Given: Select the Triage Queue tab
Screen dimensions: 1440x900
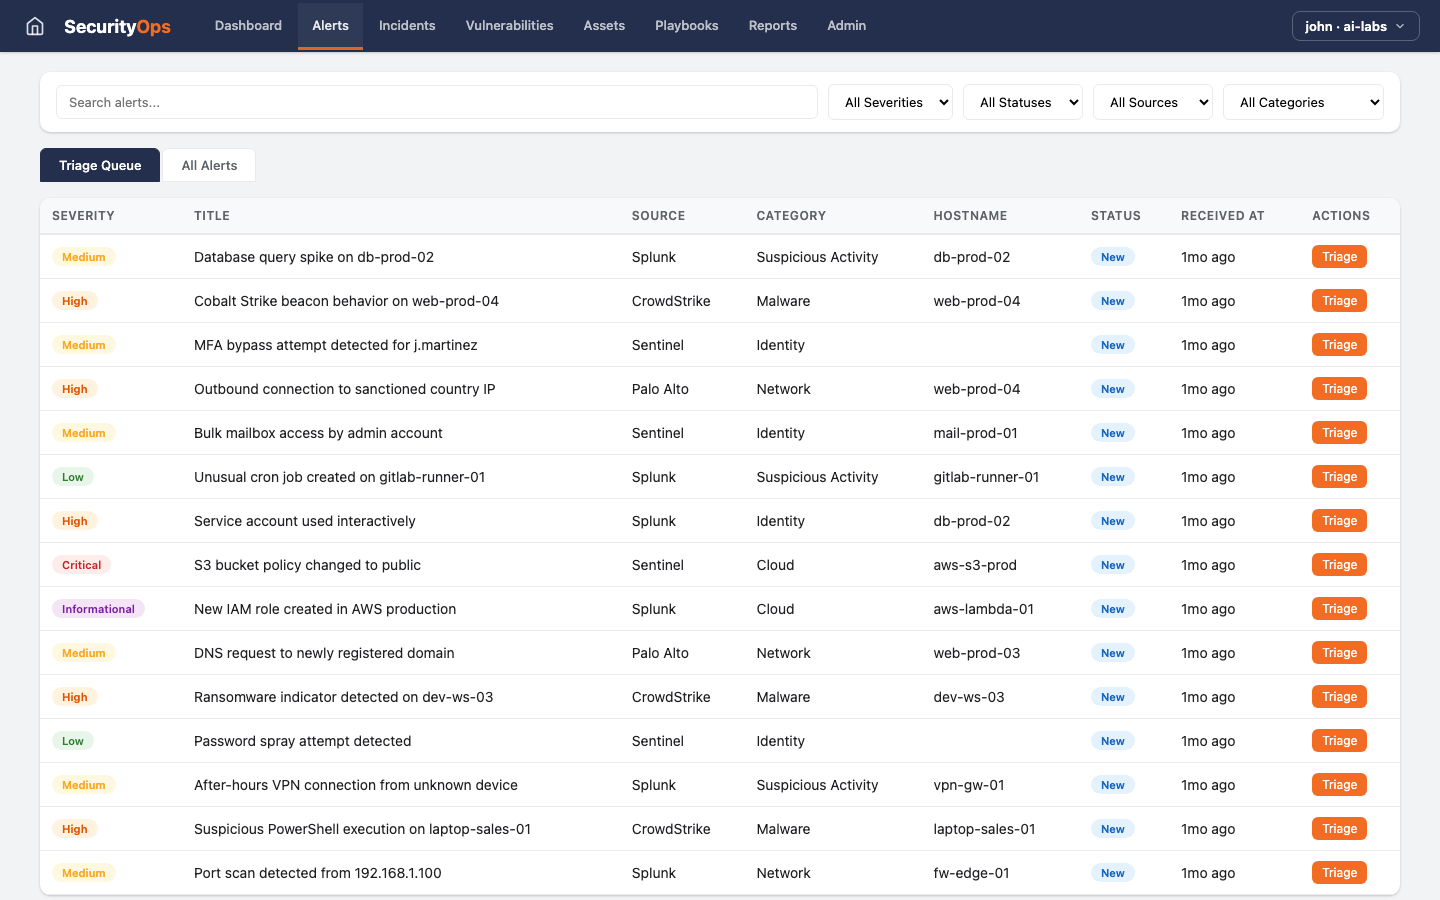Looking at the screenshot, I should 99,164.
